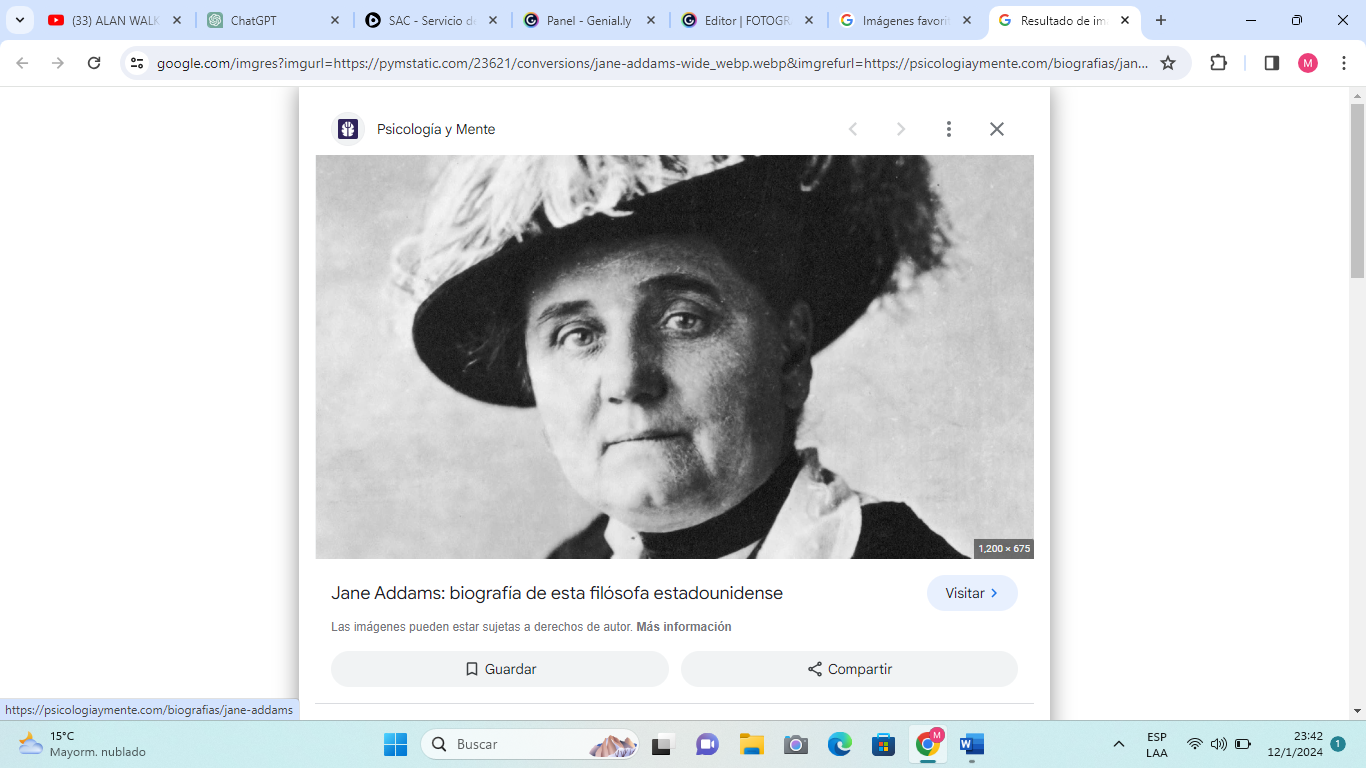The width and height of the screenshot is (1366, 768).
Task: Open the Chrome extensions puzzle icon
Action: point(1218,63)
